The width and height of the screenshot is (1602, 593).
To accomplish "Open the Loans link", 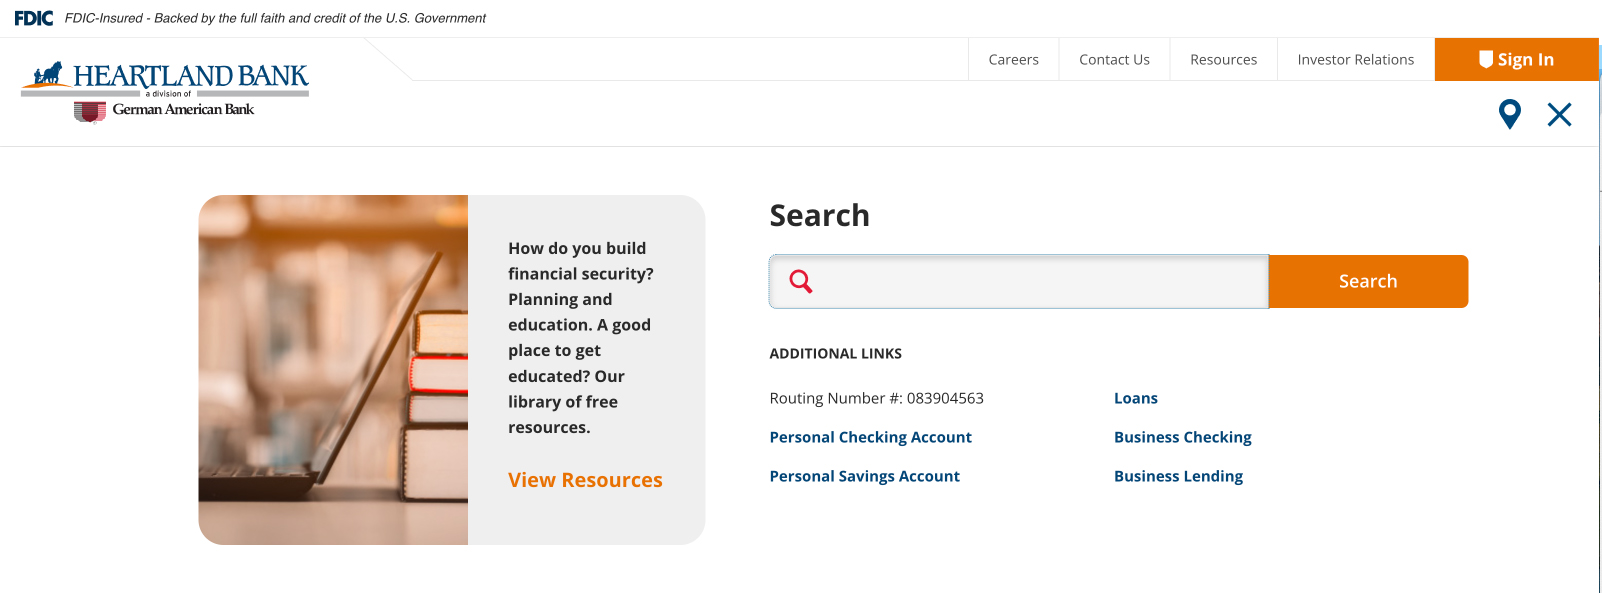I will click(x=1135, y=398).
